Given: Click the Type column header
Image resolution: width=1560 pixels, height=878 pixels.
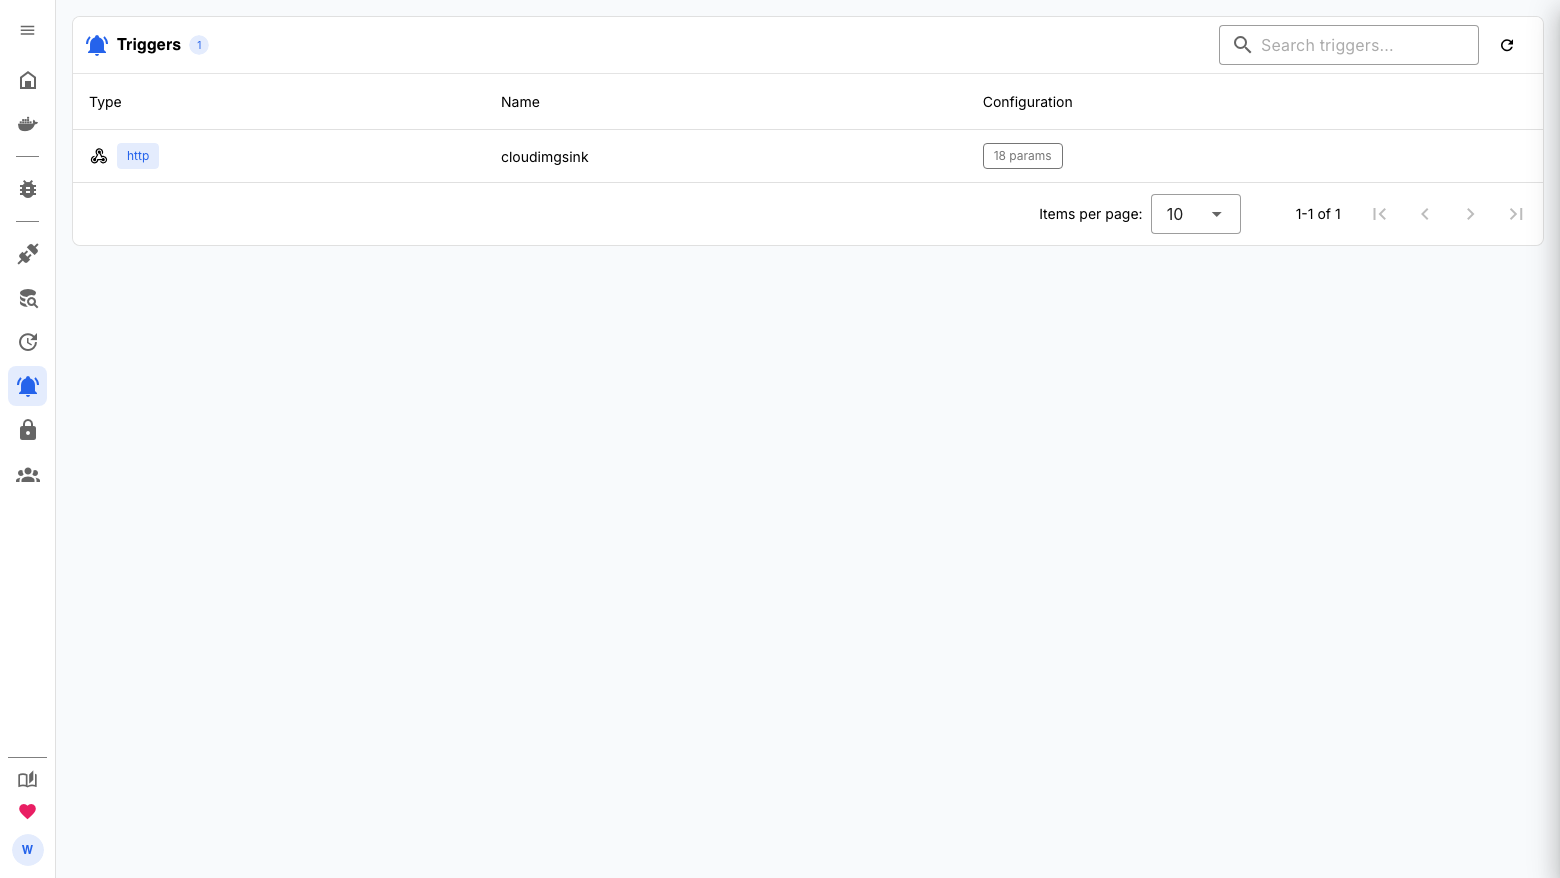Looking at the screenshot, I should coord(105,102).
